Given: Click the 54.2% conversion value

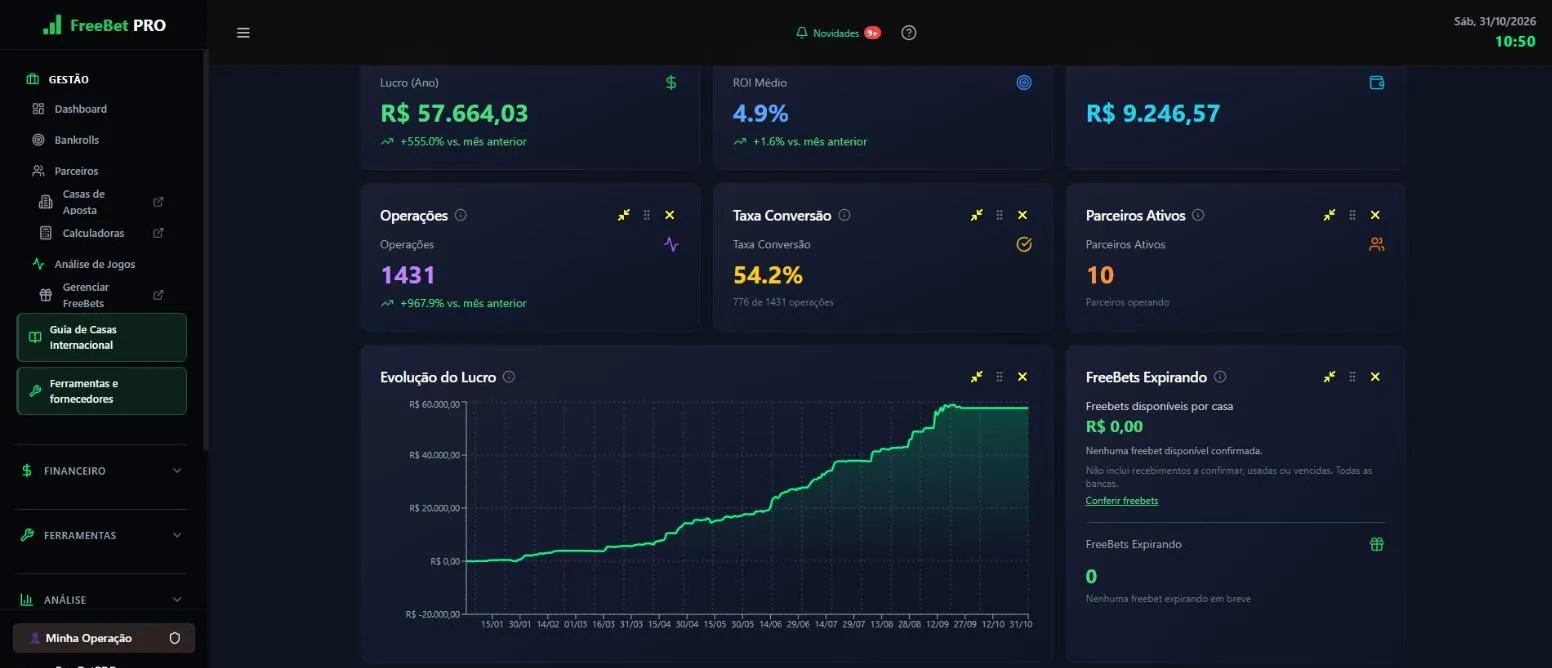Looking at the screenshot, I should coord(768,275).
